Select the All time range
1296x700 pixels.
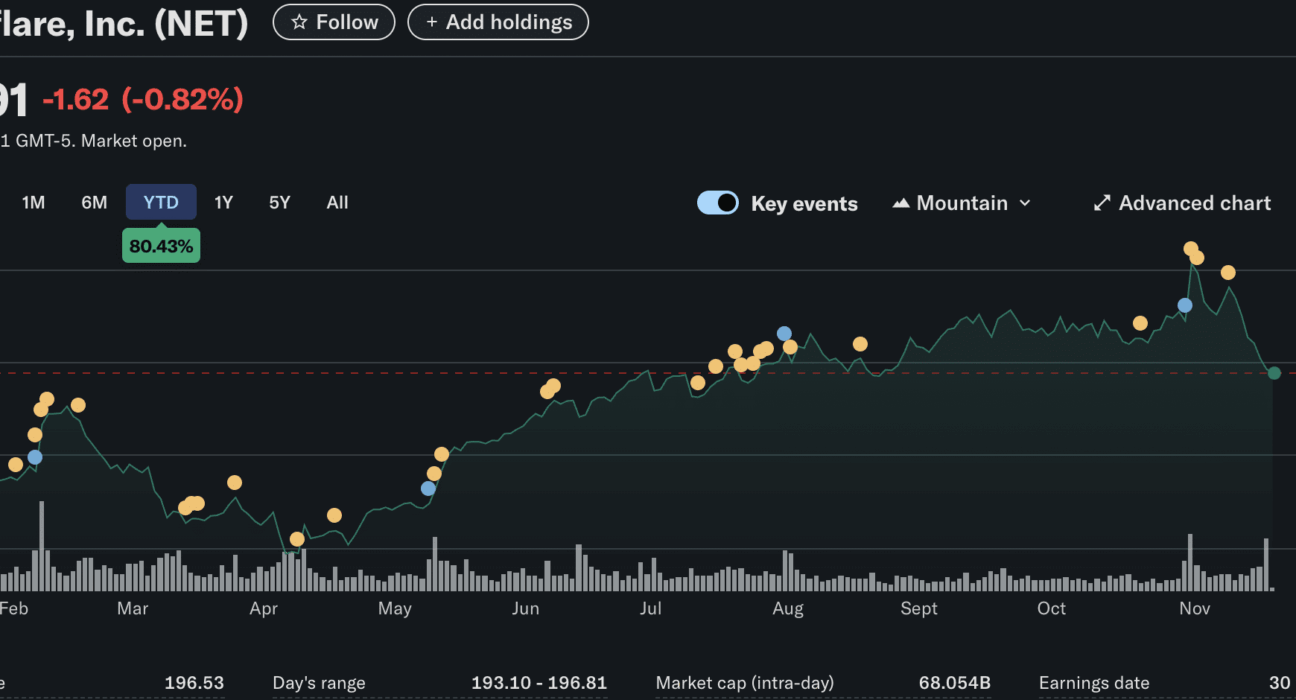pos(337,202)
